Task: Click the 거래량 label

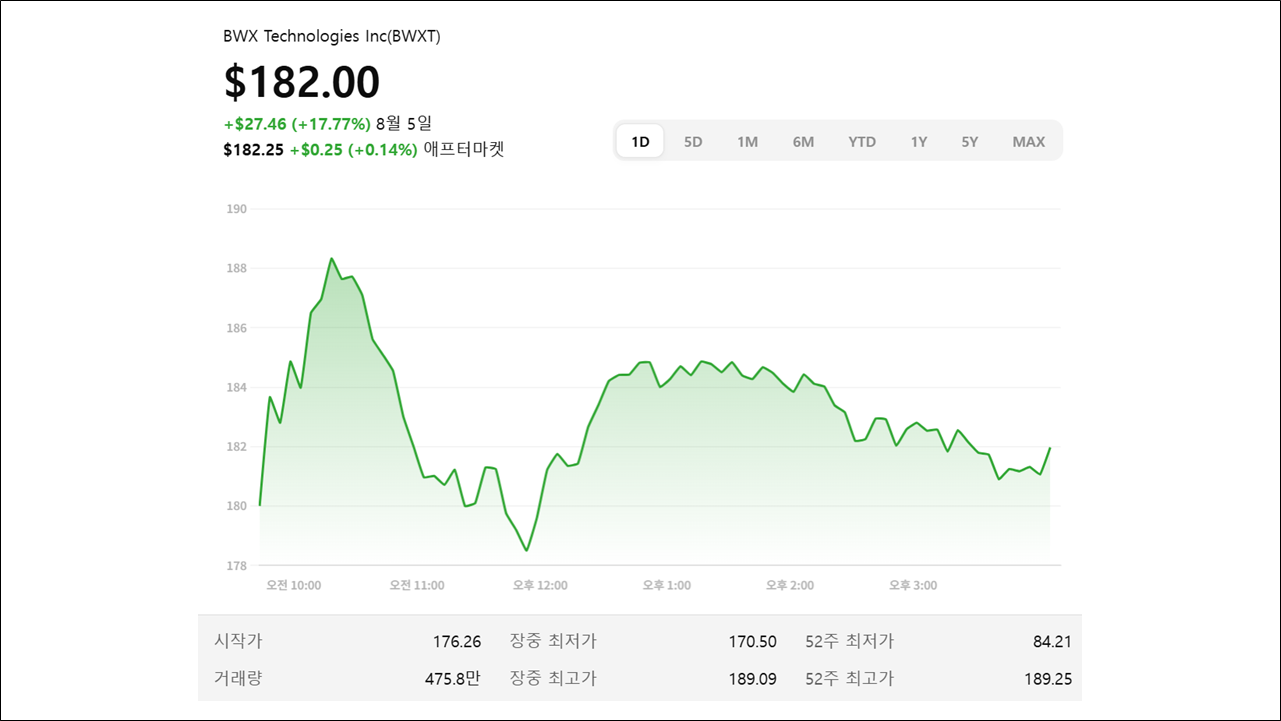Action: point(238,678)
